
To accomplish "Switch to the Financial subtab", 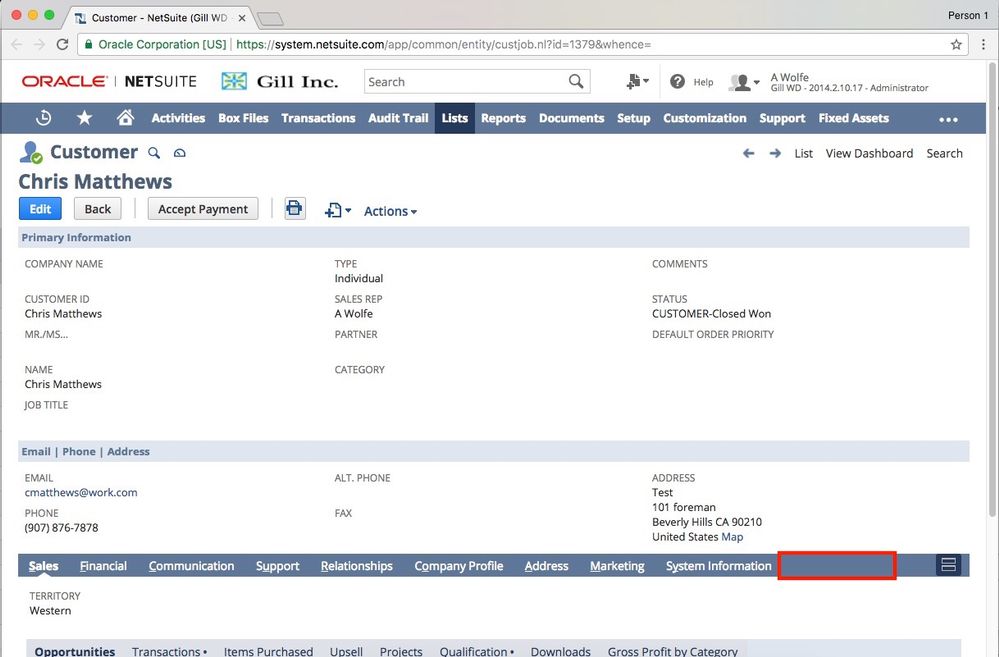I will pos(103,566).
